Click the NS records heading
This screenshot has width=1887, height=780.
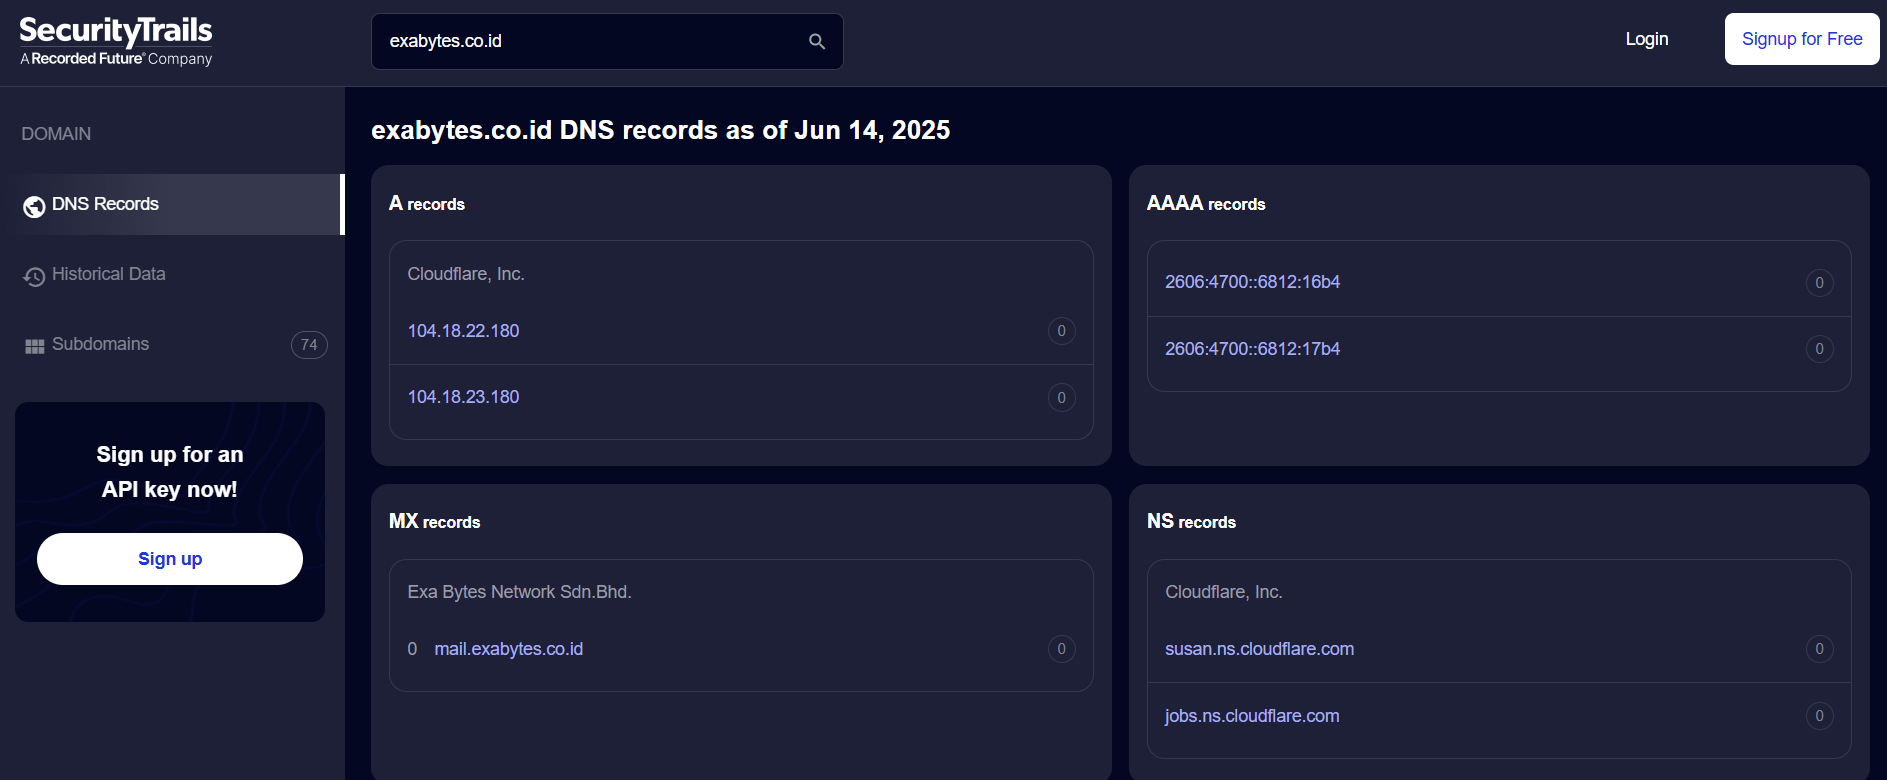coord(1191,522)
